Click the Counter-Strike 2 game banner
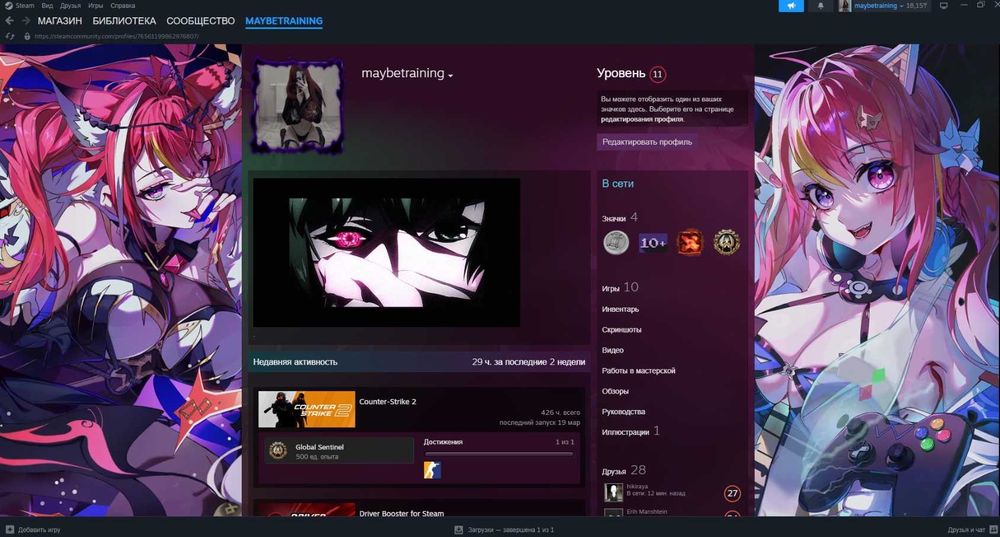1000x537 pixels. [307, 409]
